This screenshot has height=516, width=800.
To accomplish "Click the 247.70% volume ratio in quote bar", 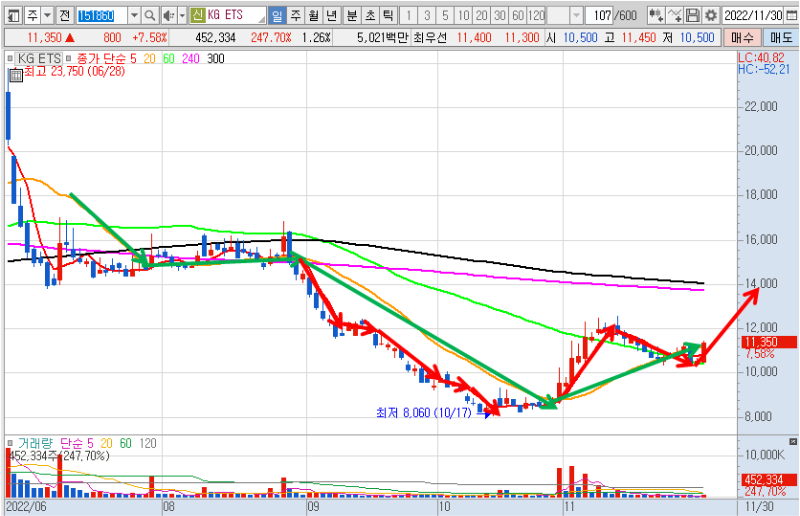I will 271,38.
